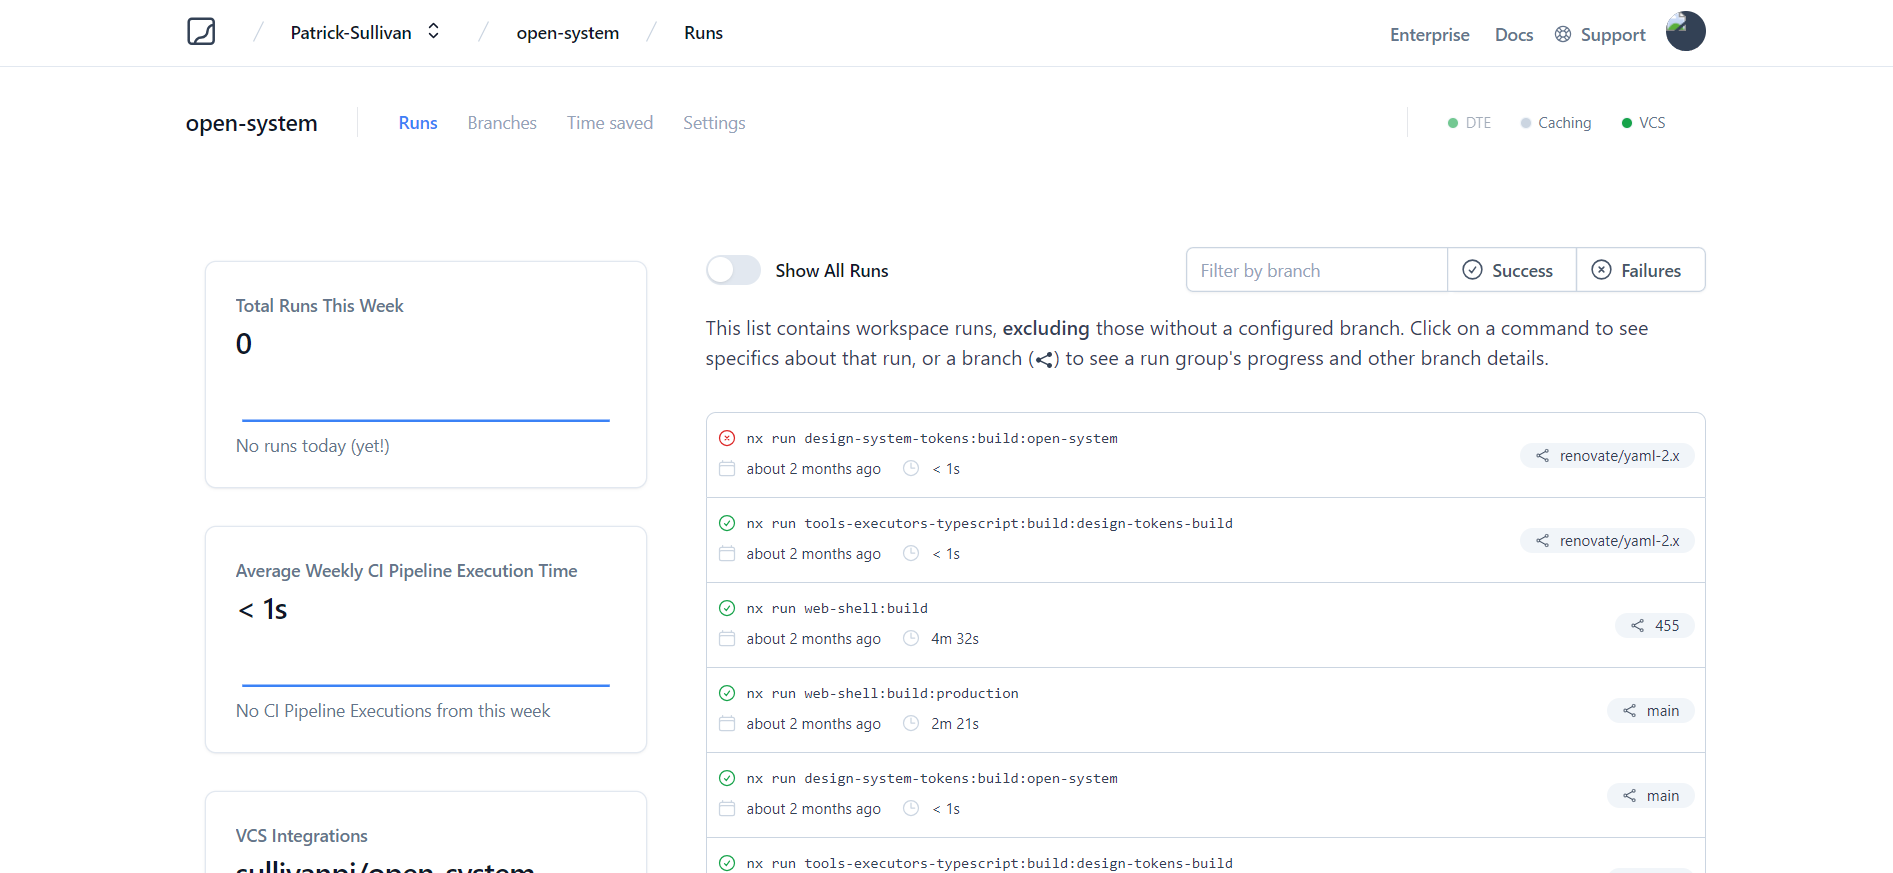Click success icon of web-shell:build:production run
The height and width of the screenshot is (873, 1893).
click(727, 693)
